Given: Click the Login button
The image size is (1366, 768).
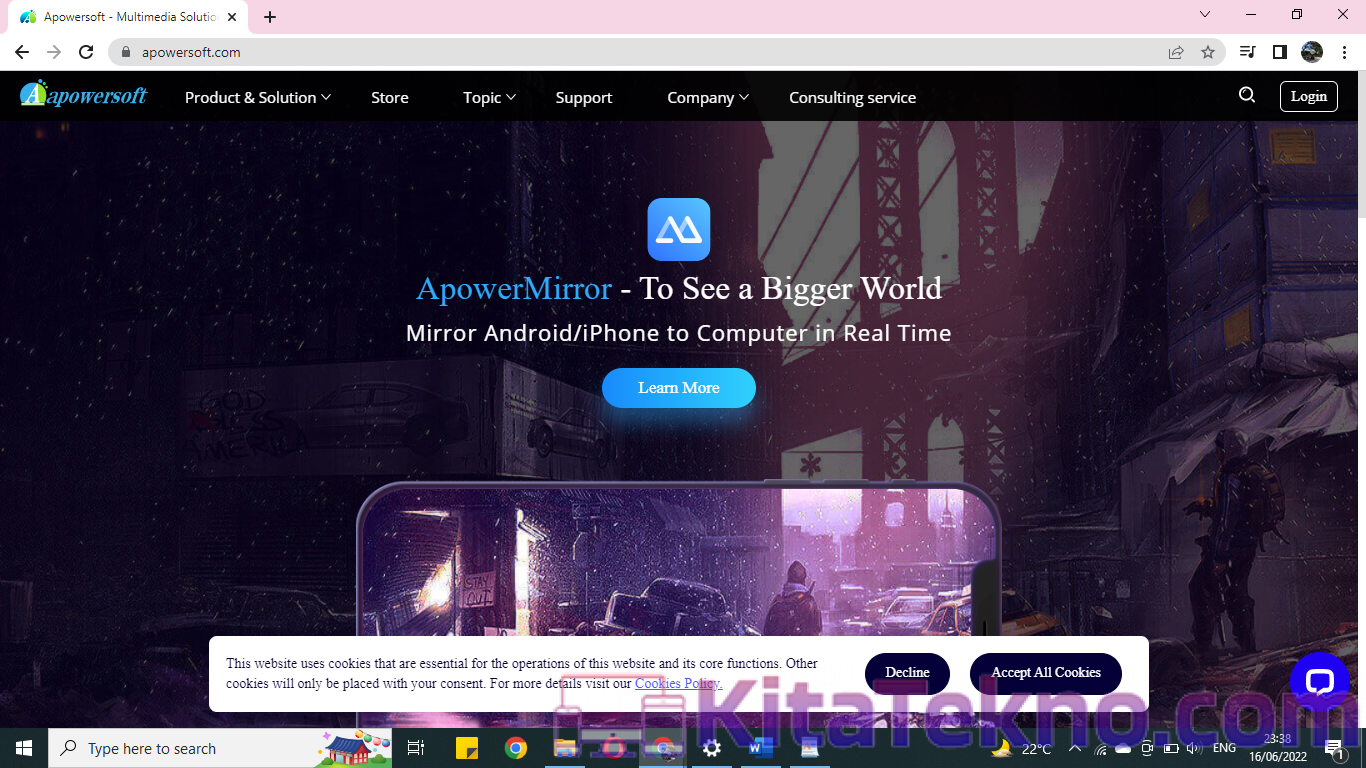Looking at the screenshot, I should tap(1309, 96).
